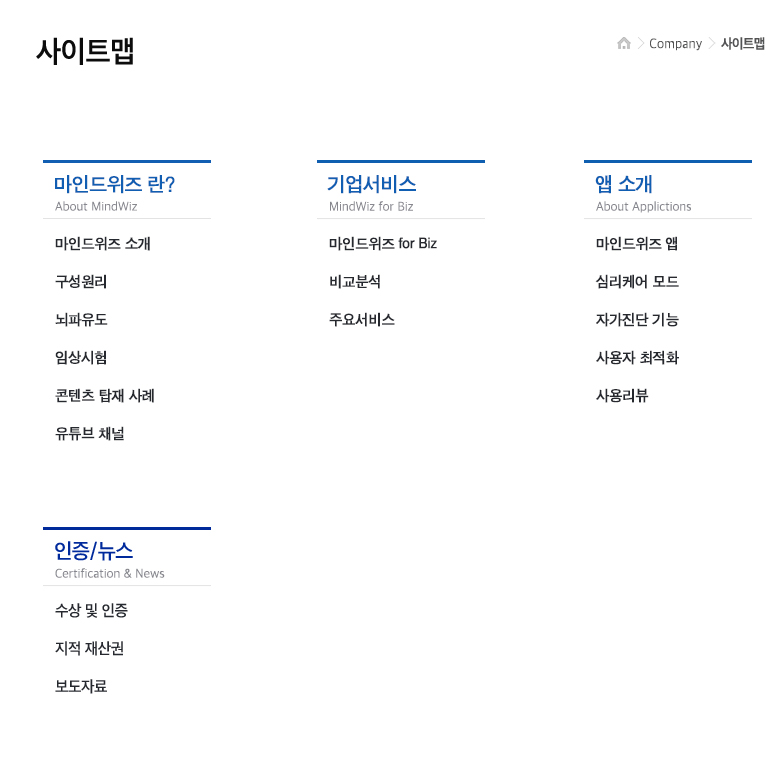Open the 주요서비스 link

point(361,320)
